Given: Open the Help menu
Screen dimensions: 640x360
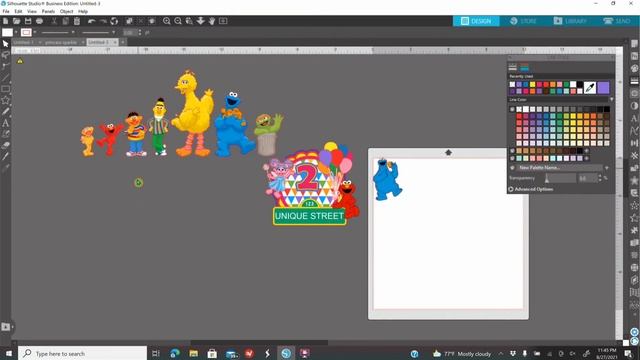Looking at the screenshot, I should (x=83, y=11).
